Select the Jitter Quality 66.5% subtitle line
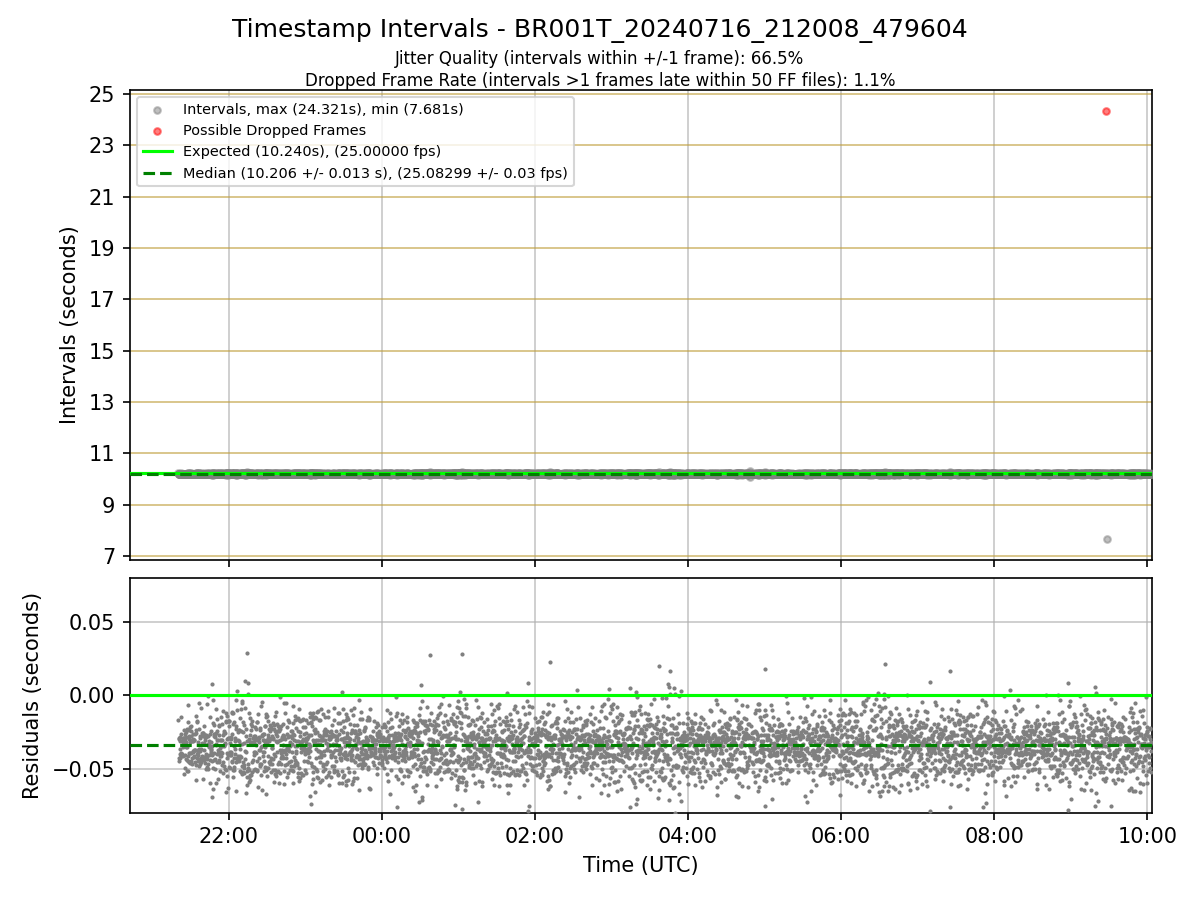 click(x=599, y=58)
